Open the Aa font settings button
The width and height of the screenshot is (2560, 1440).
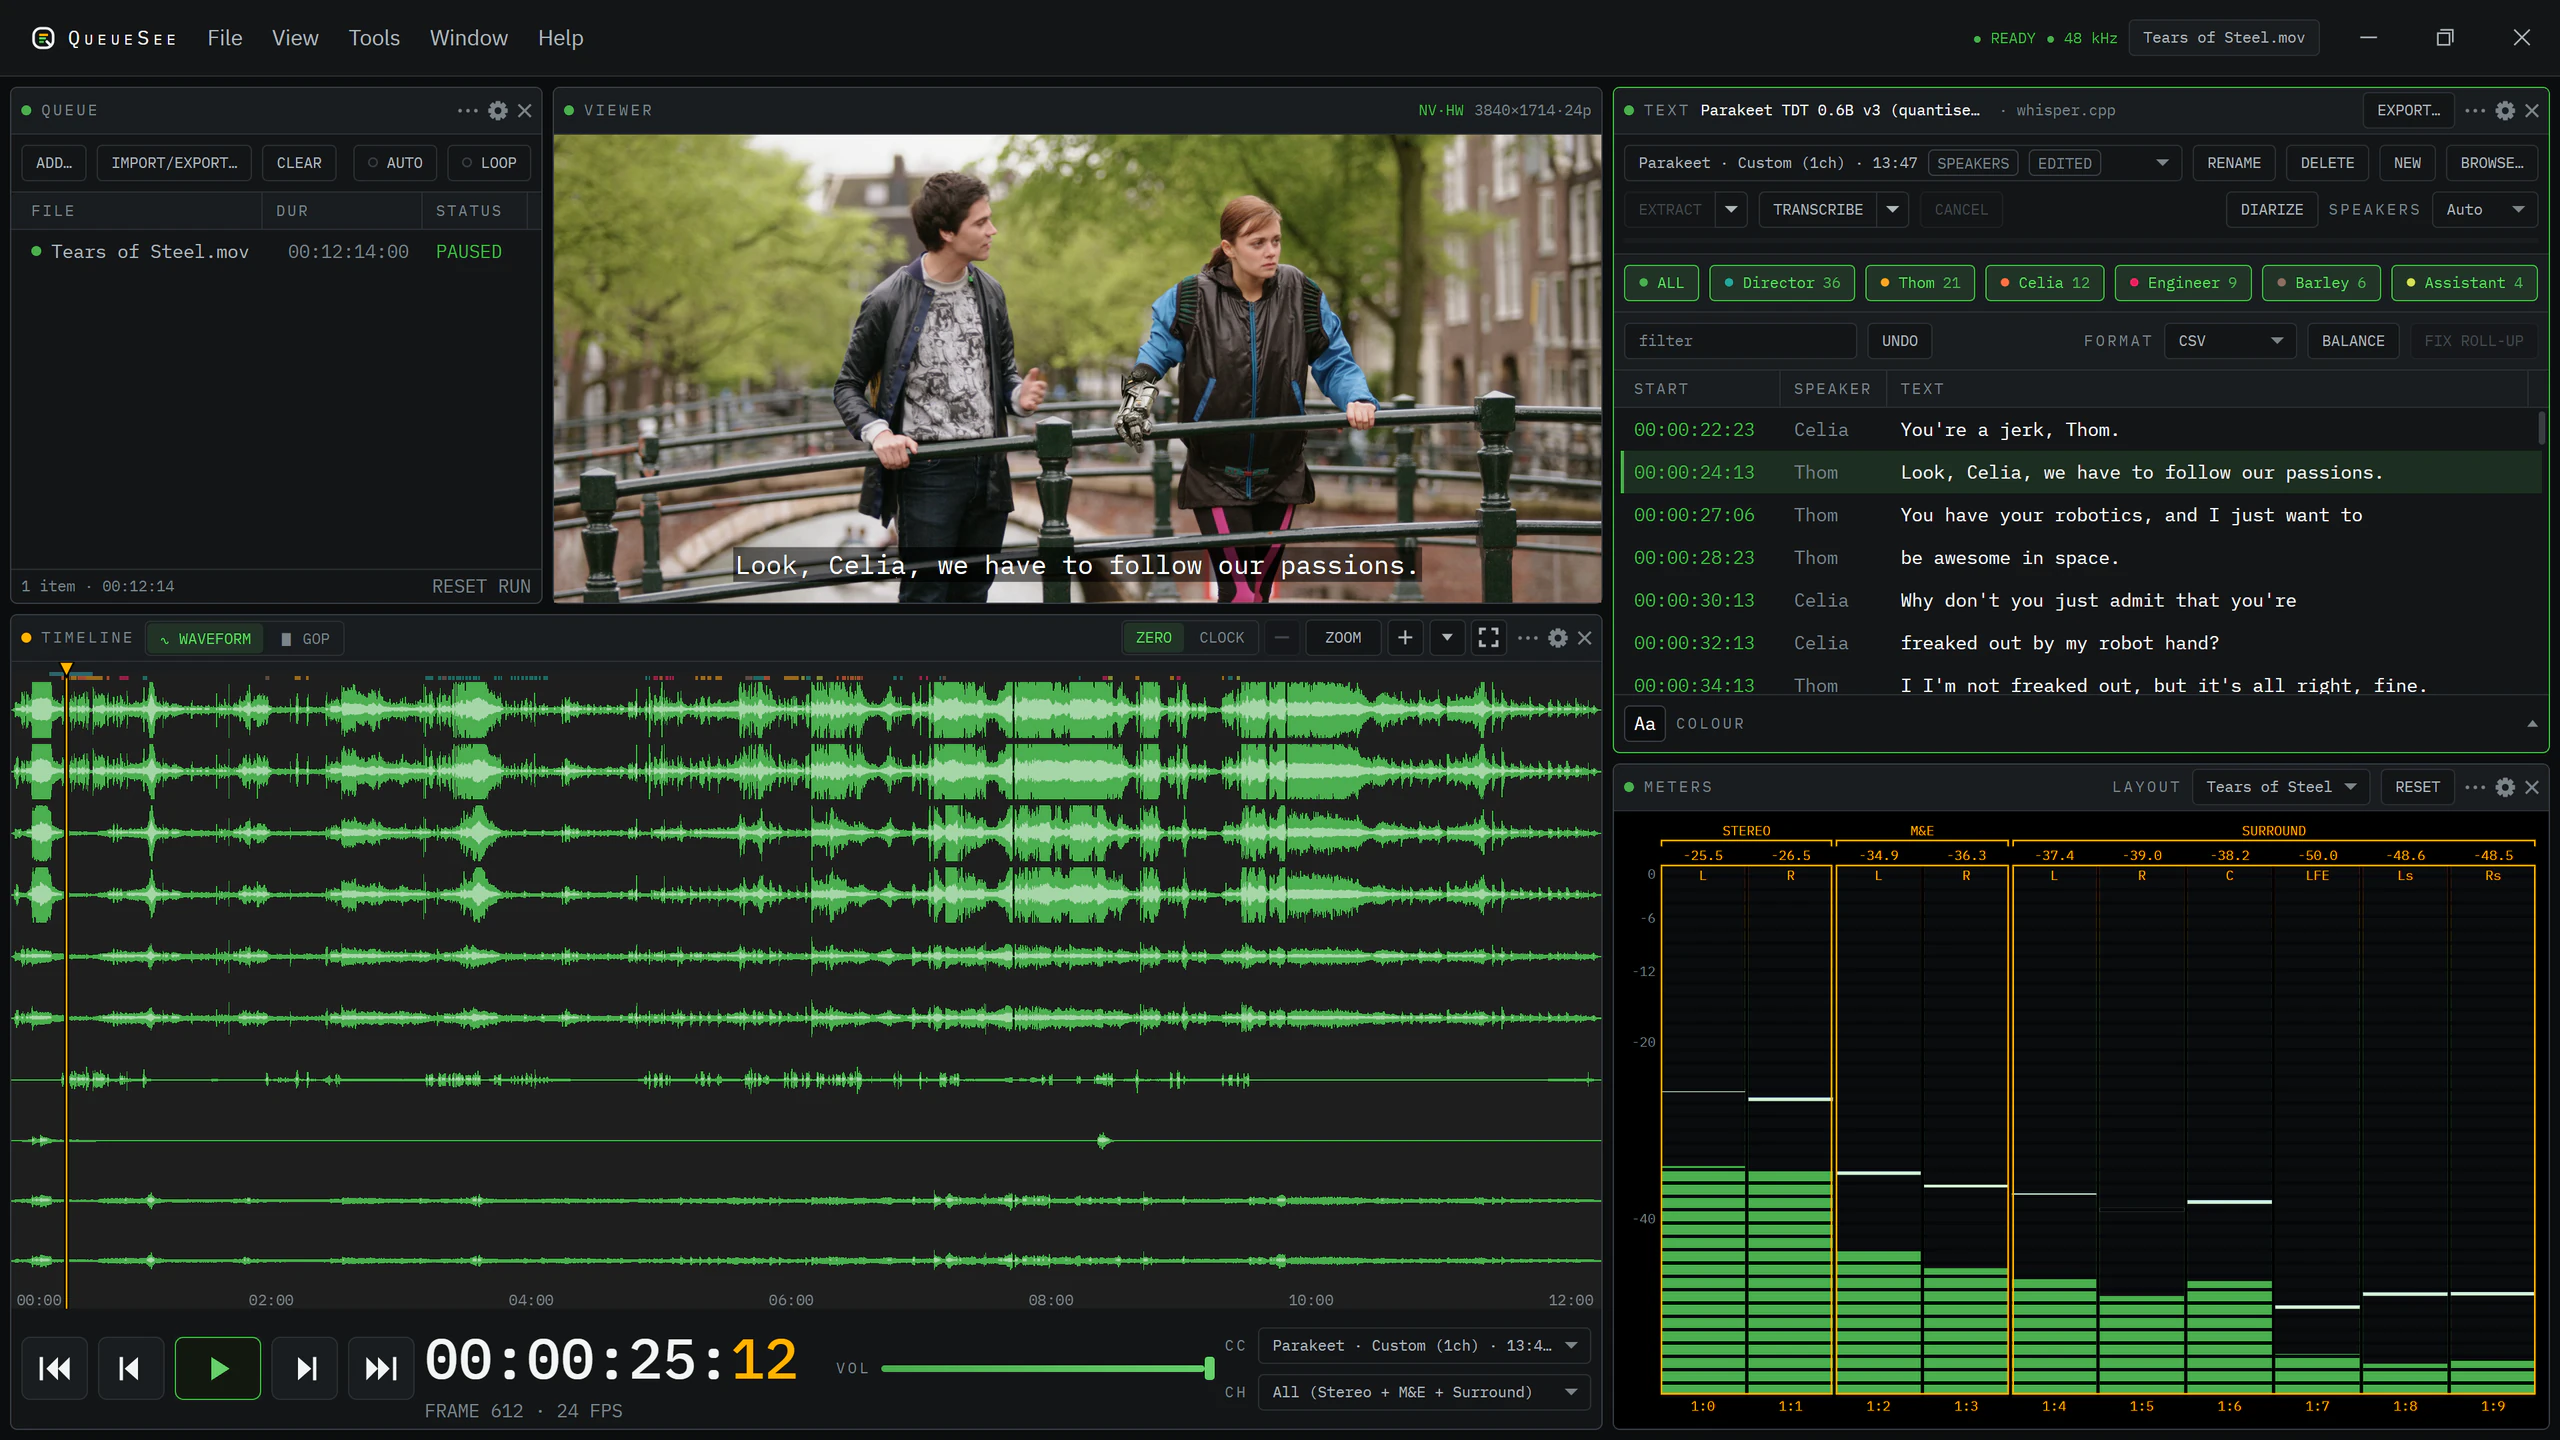[x=1645, y=724]
